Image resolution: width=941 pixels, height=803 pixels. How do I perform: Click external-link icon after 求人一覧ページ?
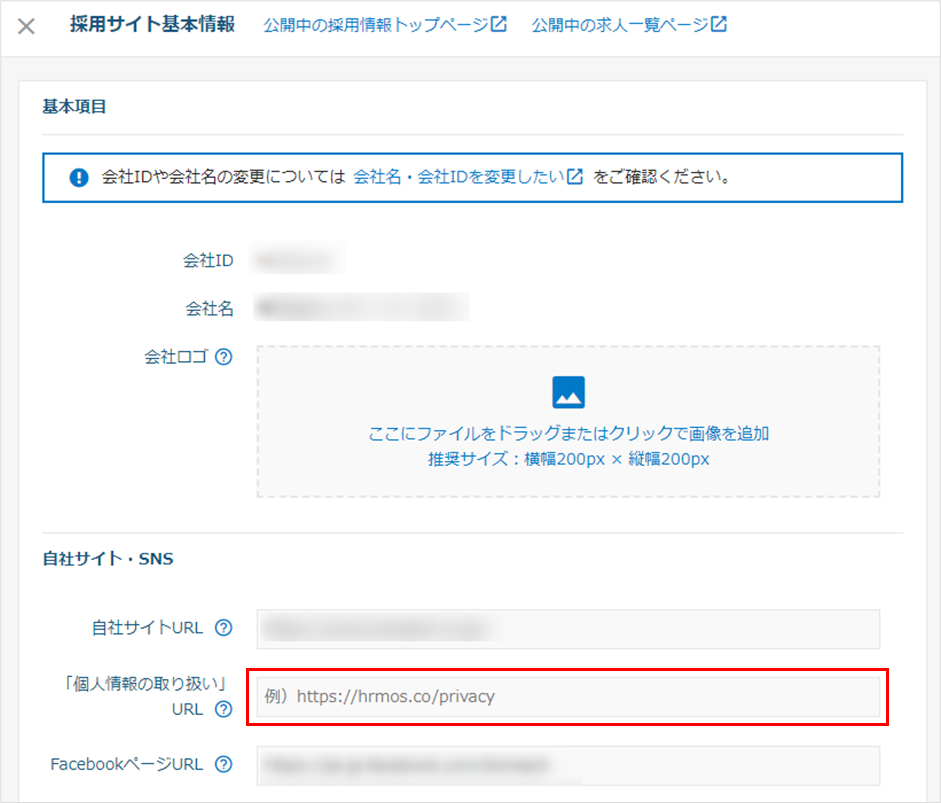click(x=719, y=24)
